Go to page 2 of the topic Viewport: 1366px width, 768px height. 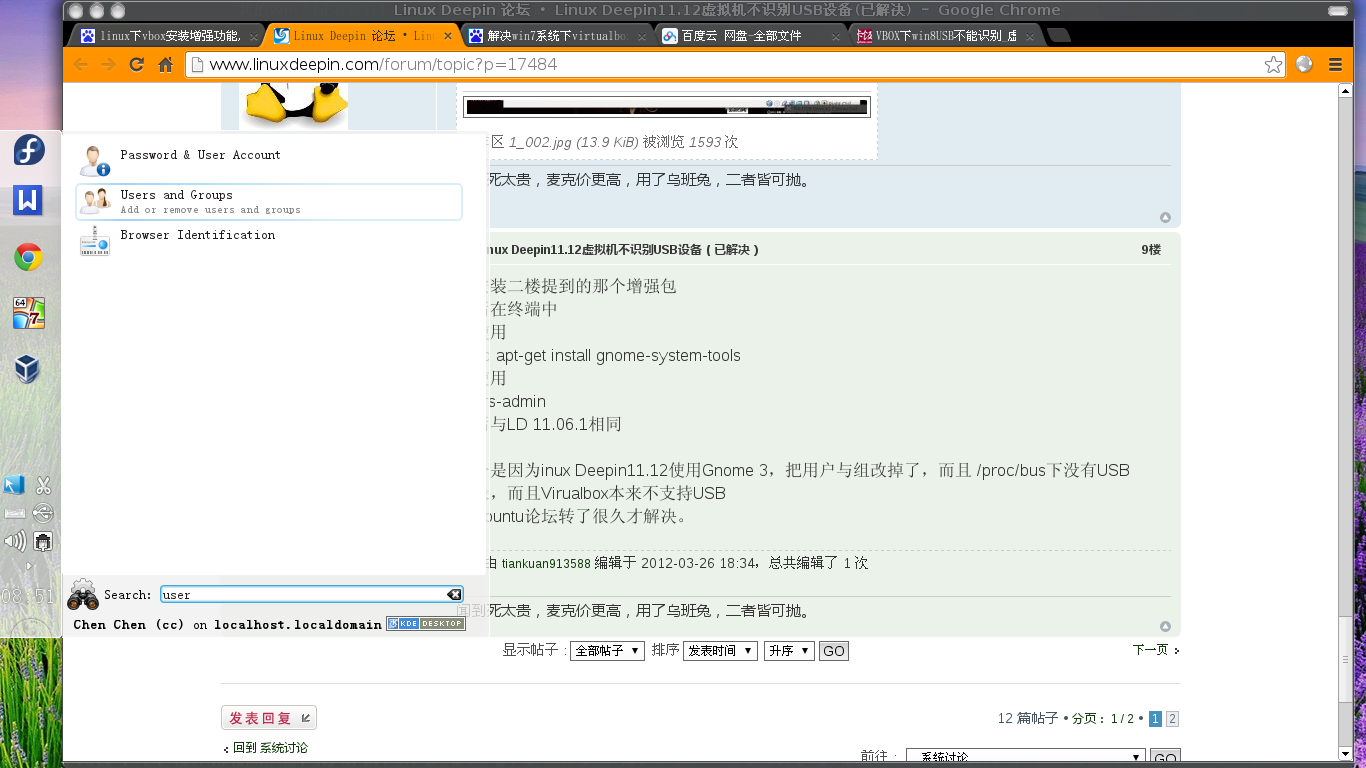click(1173, 719)
